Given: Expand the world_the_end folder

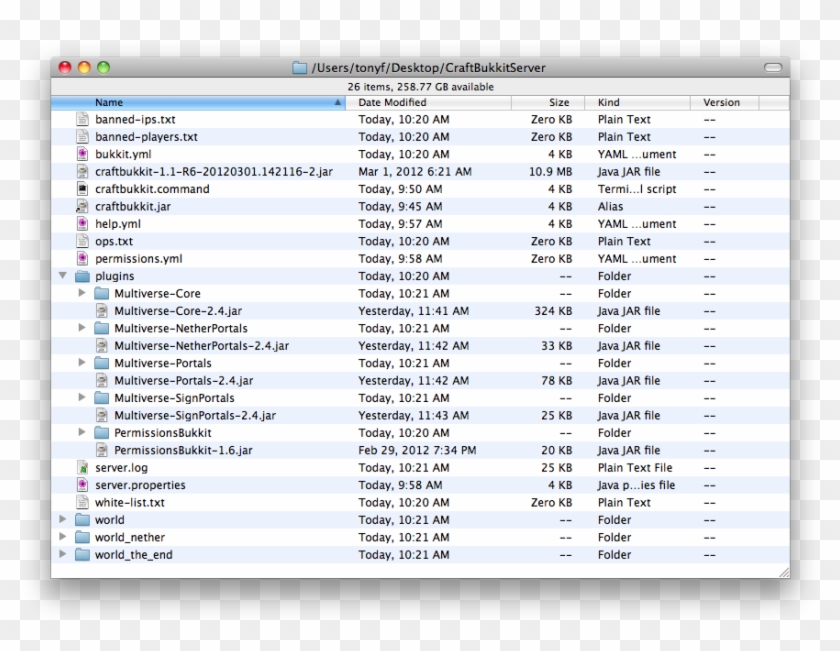Looking at the screenshot, I should pyautogui.click(x=63, y=554).
